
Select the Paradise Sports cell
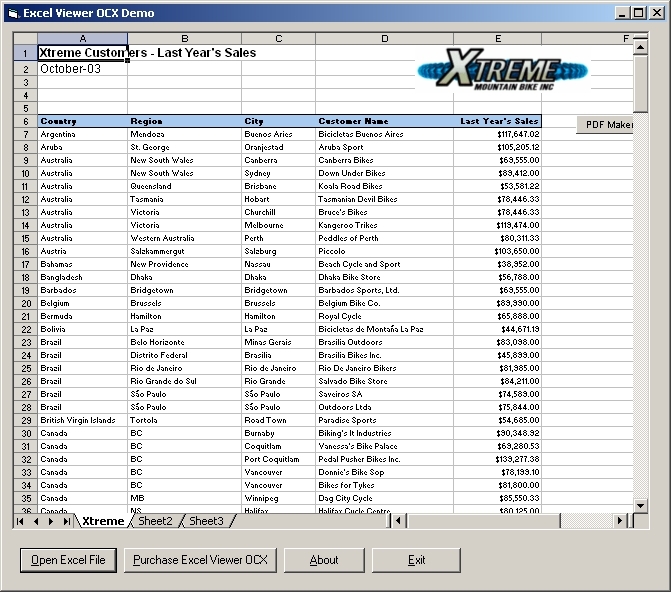(x=384, y=420)
